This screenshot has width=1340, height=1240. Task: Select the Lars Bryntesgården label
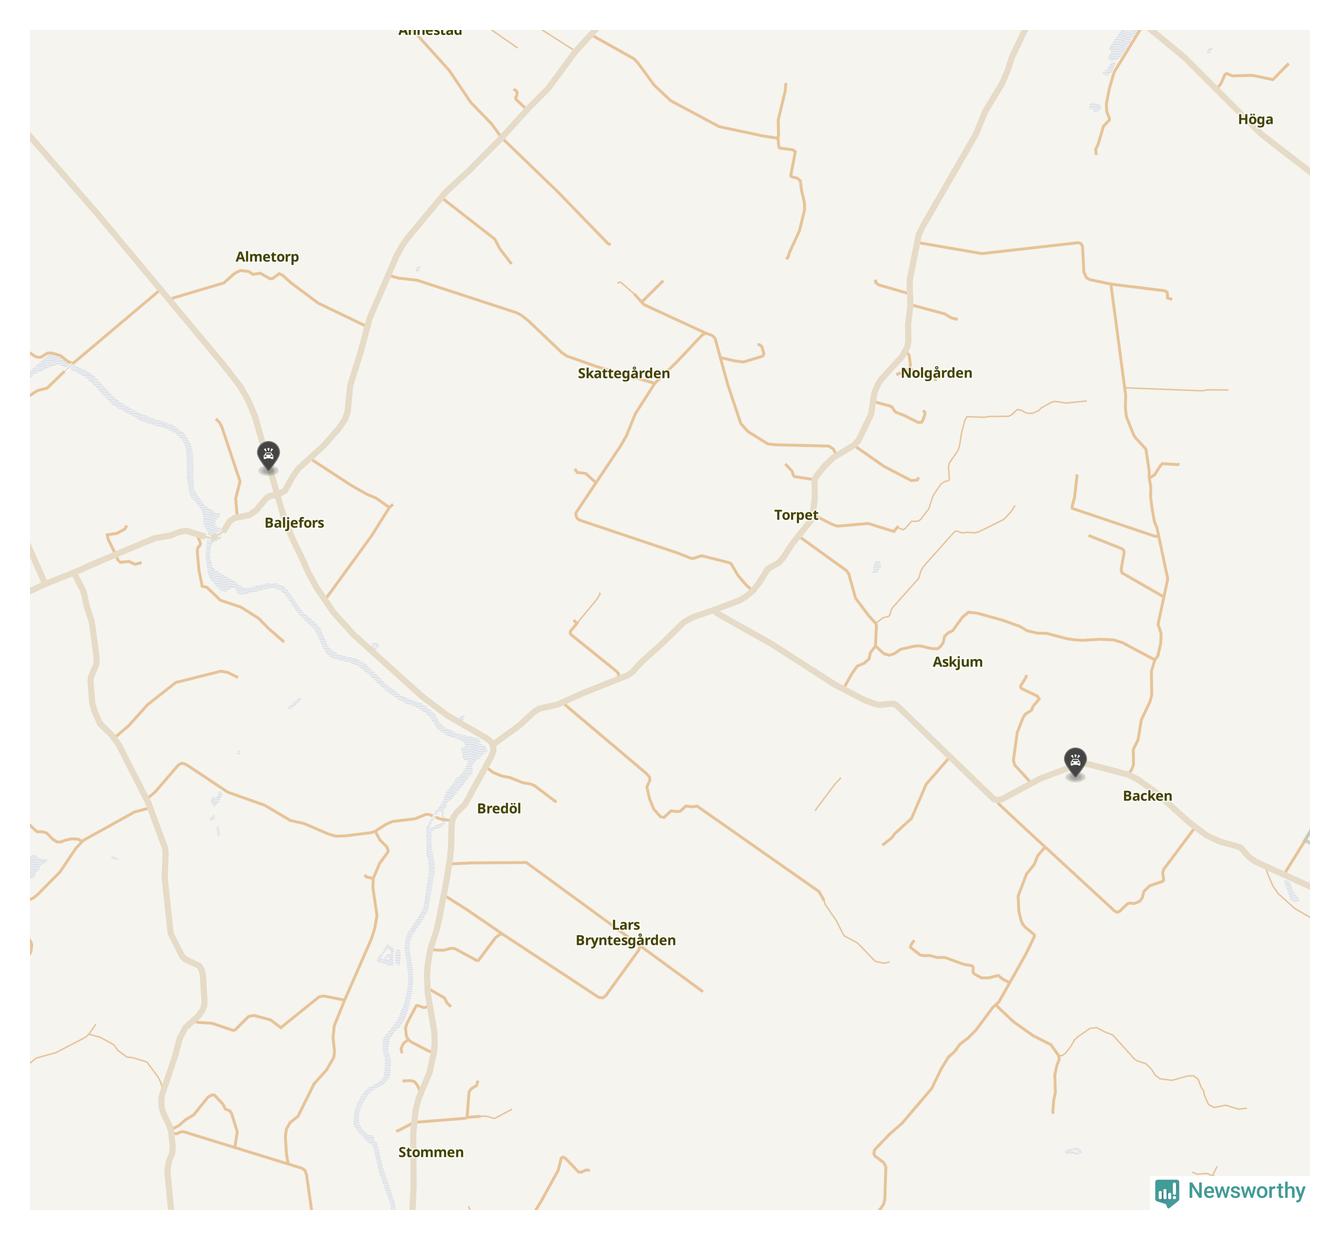pyautogui.click(x=626, y=933)
